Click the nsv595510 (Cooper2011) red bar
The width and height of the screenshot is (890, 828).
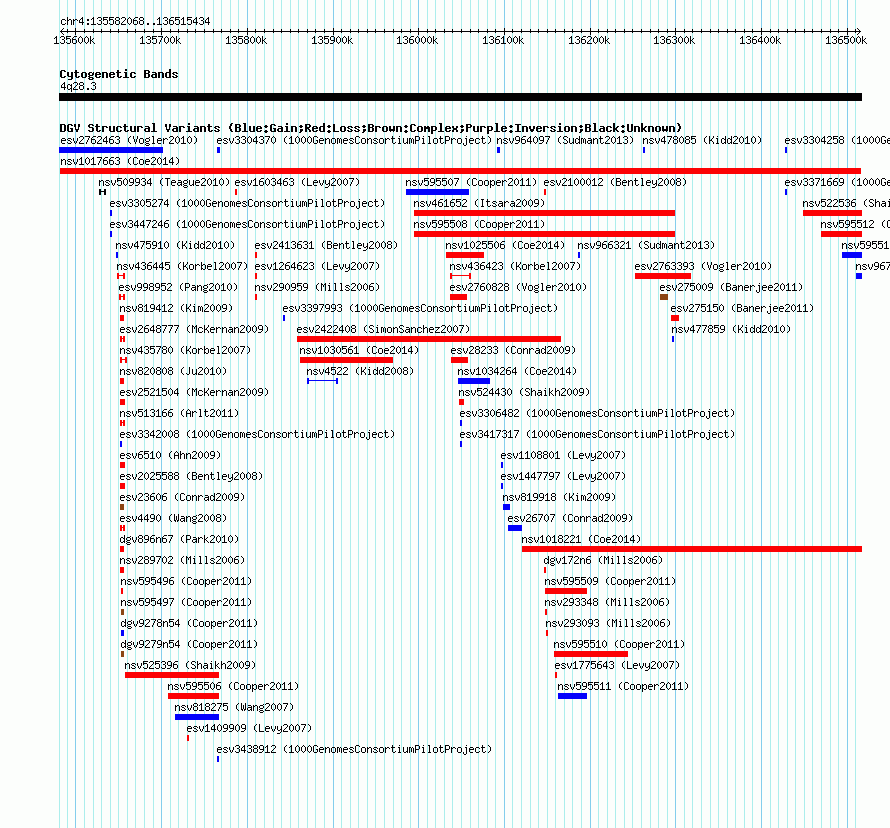coord(590,654)
